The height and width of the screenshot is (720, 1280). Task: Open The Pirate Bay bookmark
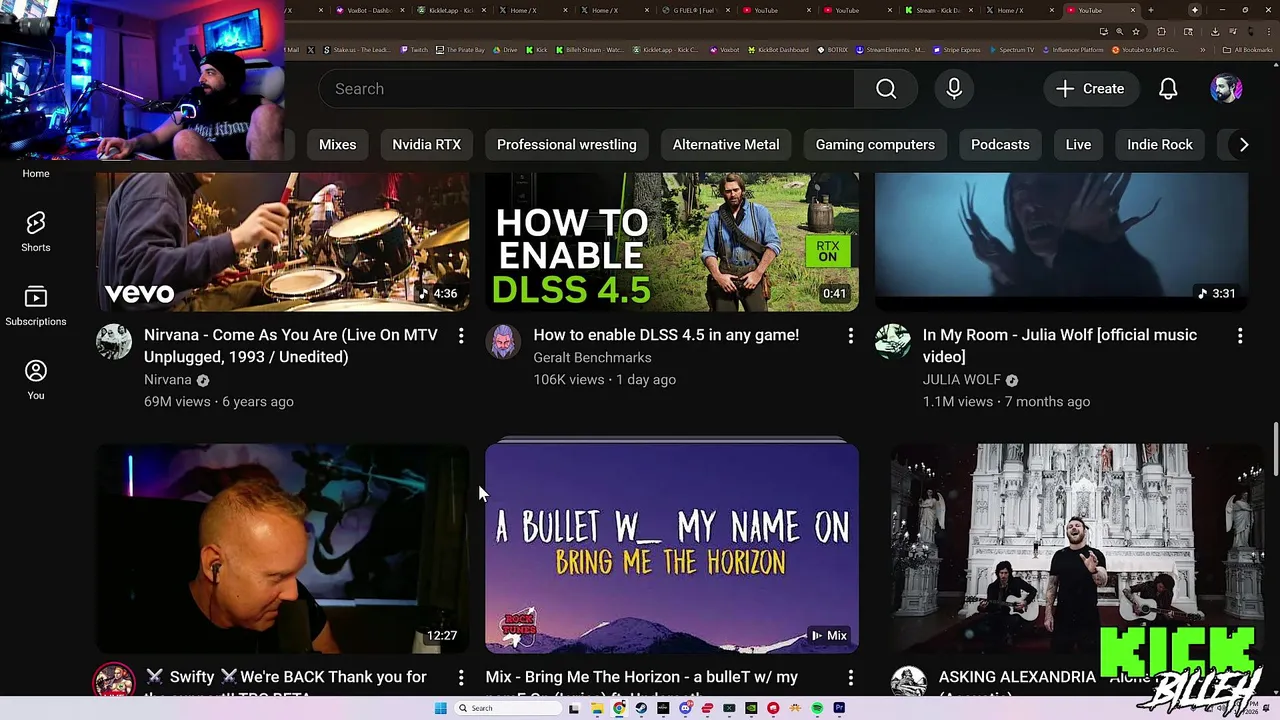tap(459, 49)
